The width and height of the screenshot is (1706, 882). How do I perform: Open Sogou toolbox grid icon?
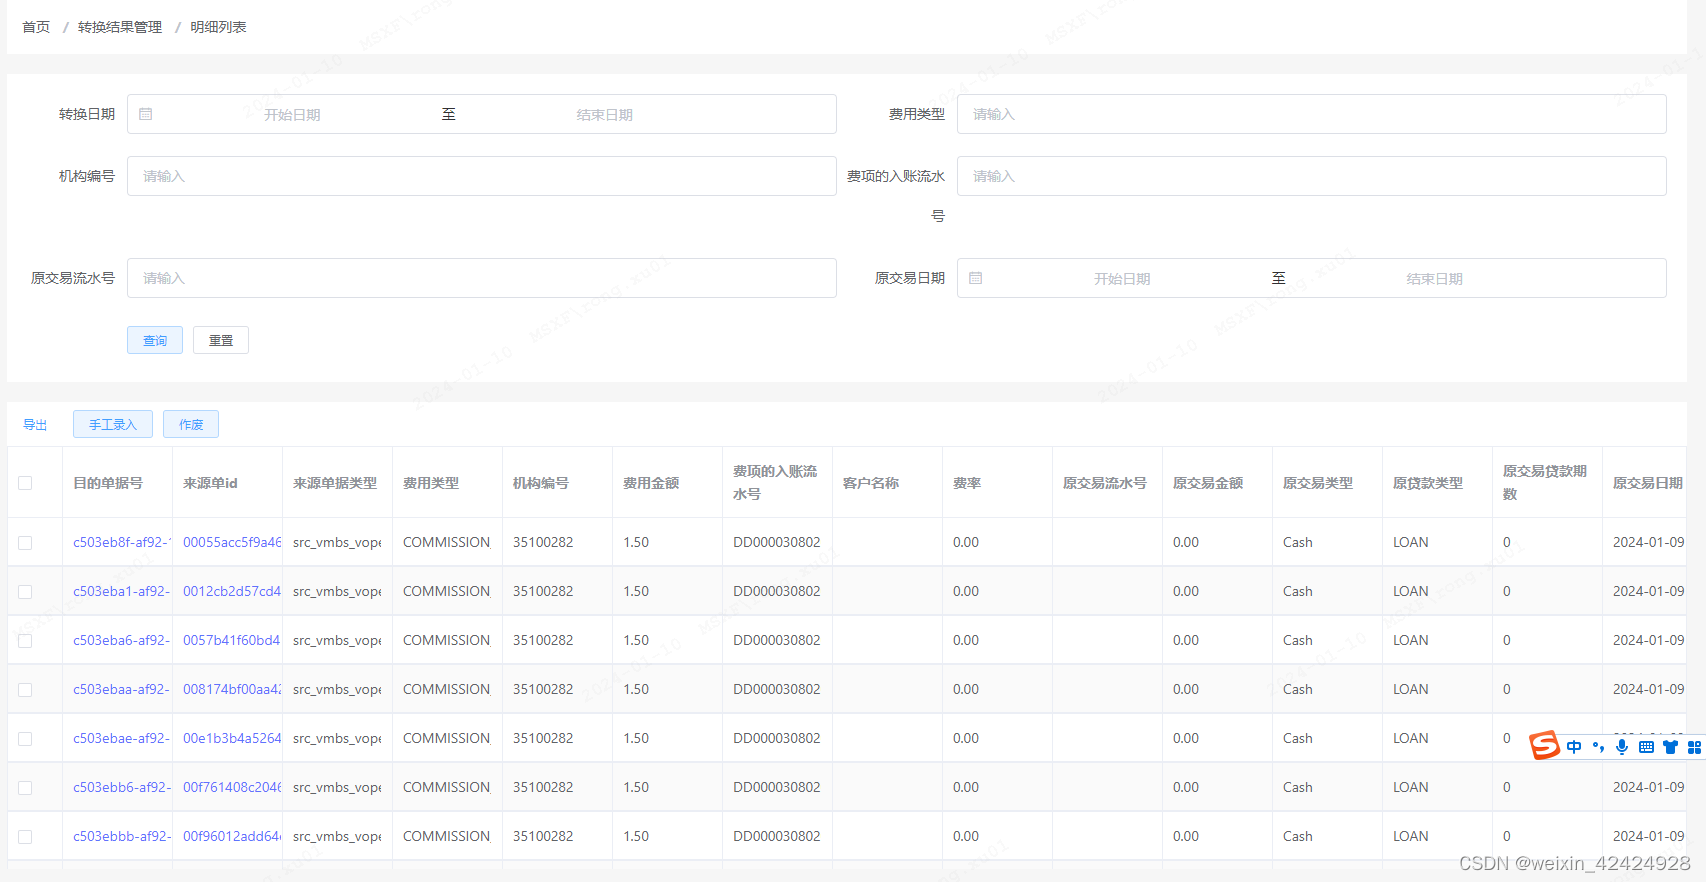point(1694,747)
